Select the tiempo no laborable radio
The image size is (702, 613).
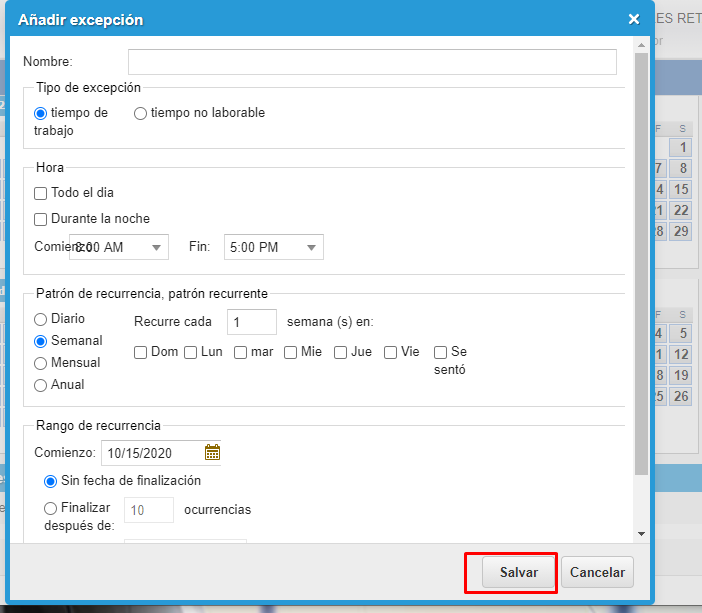pos(141,113)
